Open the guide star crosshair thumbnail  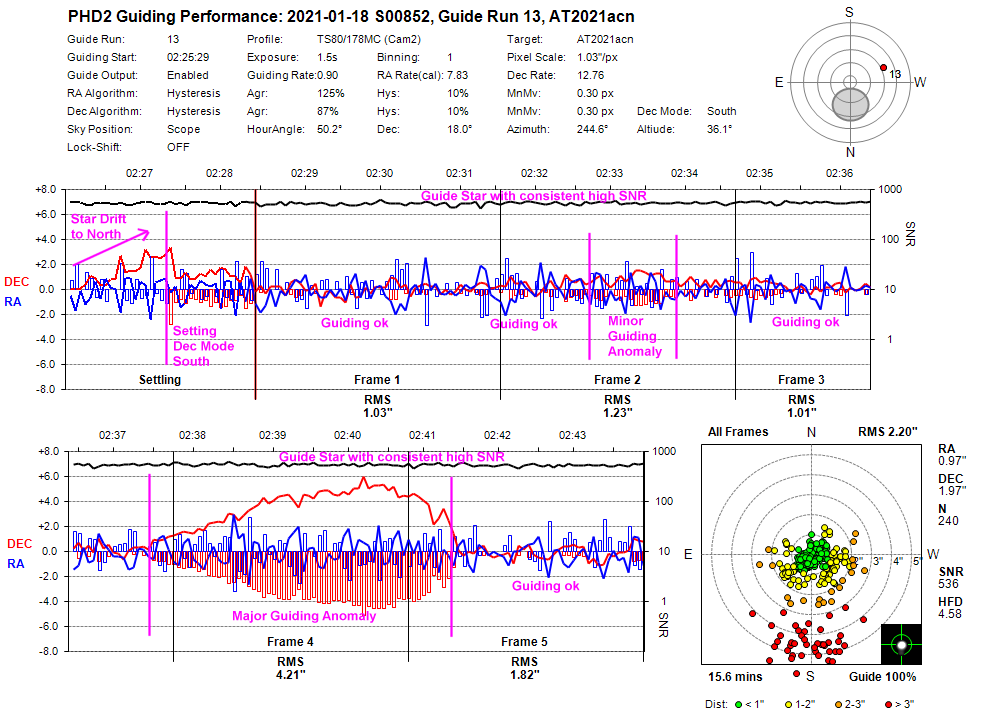click(901, 644)
